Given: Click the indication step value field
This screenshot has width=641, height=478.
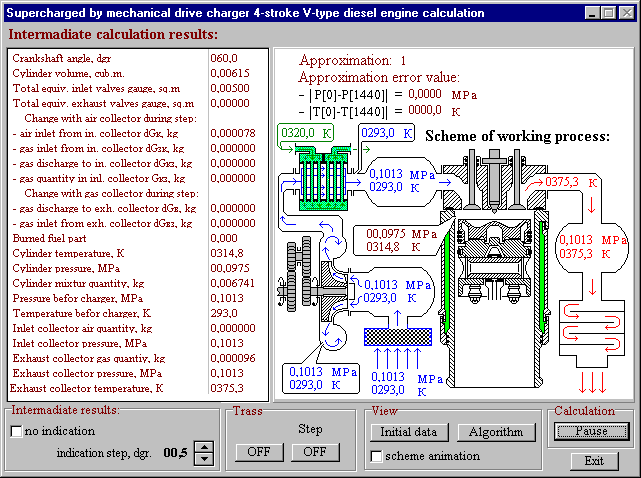Looking at the screenshot, I should (x=174, y=453).
